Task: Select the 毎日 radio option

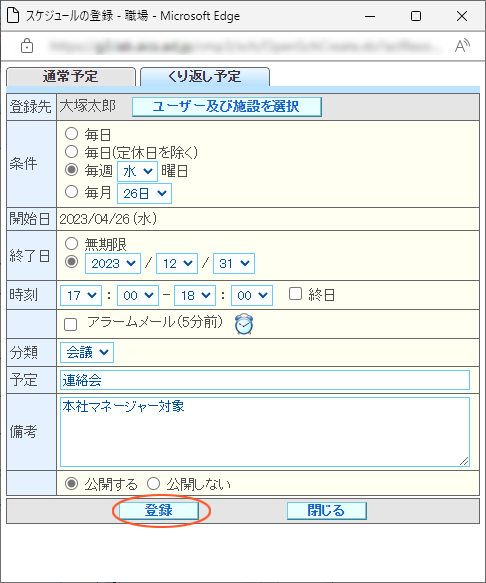Action: (x=71, y=133)
